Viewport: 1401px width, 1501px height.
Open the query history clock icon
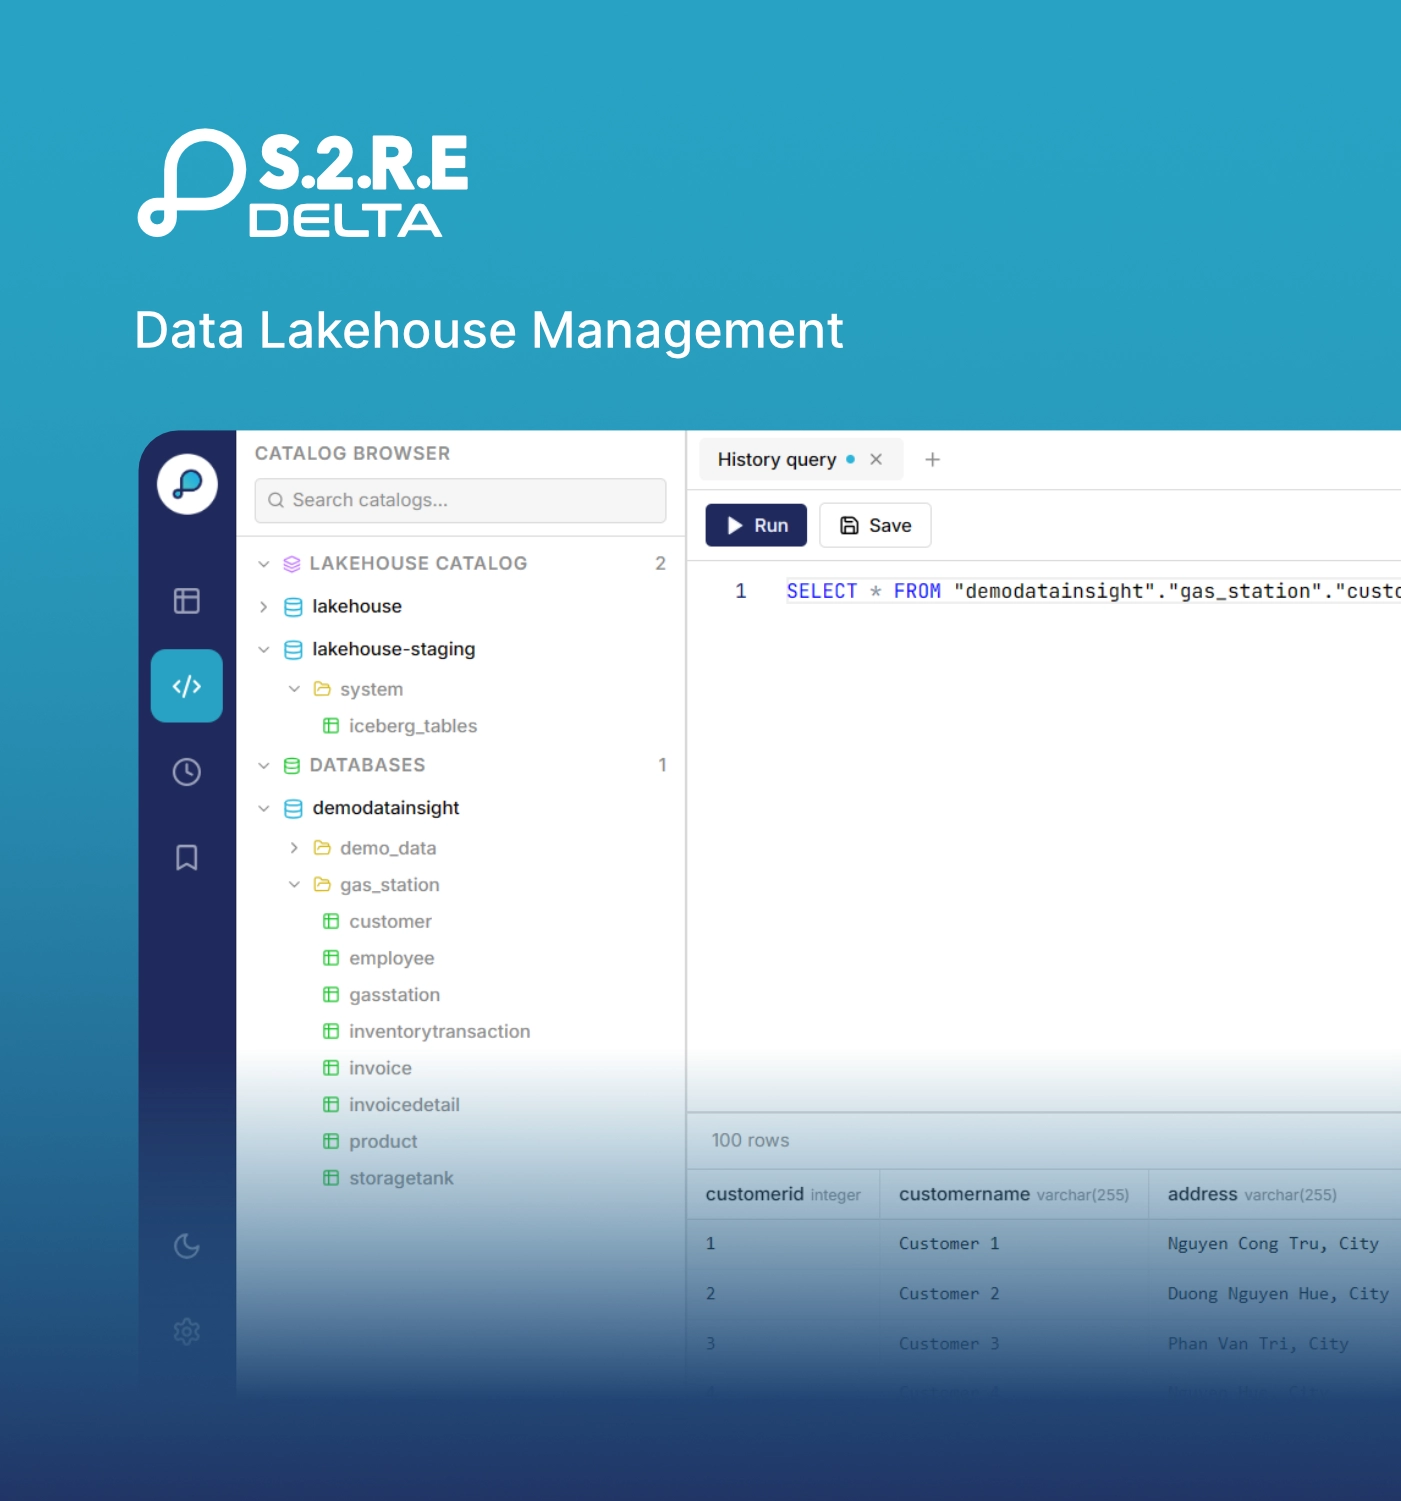[x=187, y=772]
